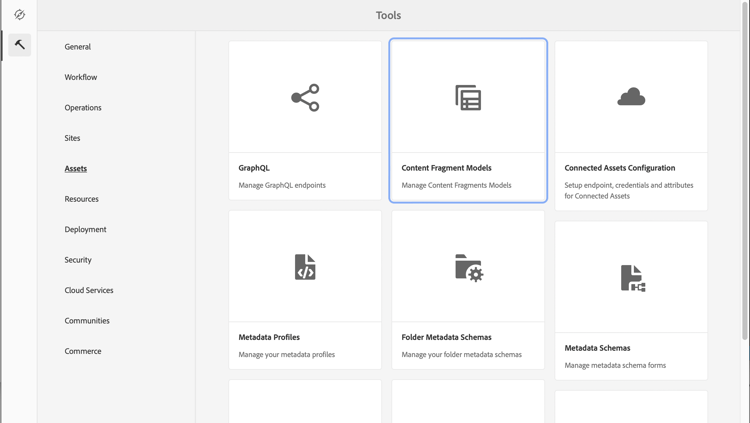750x423 pixels.
Task: Click the Content Fragment Models table icon
Action: [468, 98]
